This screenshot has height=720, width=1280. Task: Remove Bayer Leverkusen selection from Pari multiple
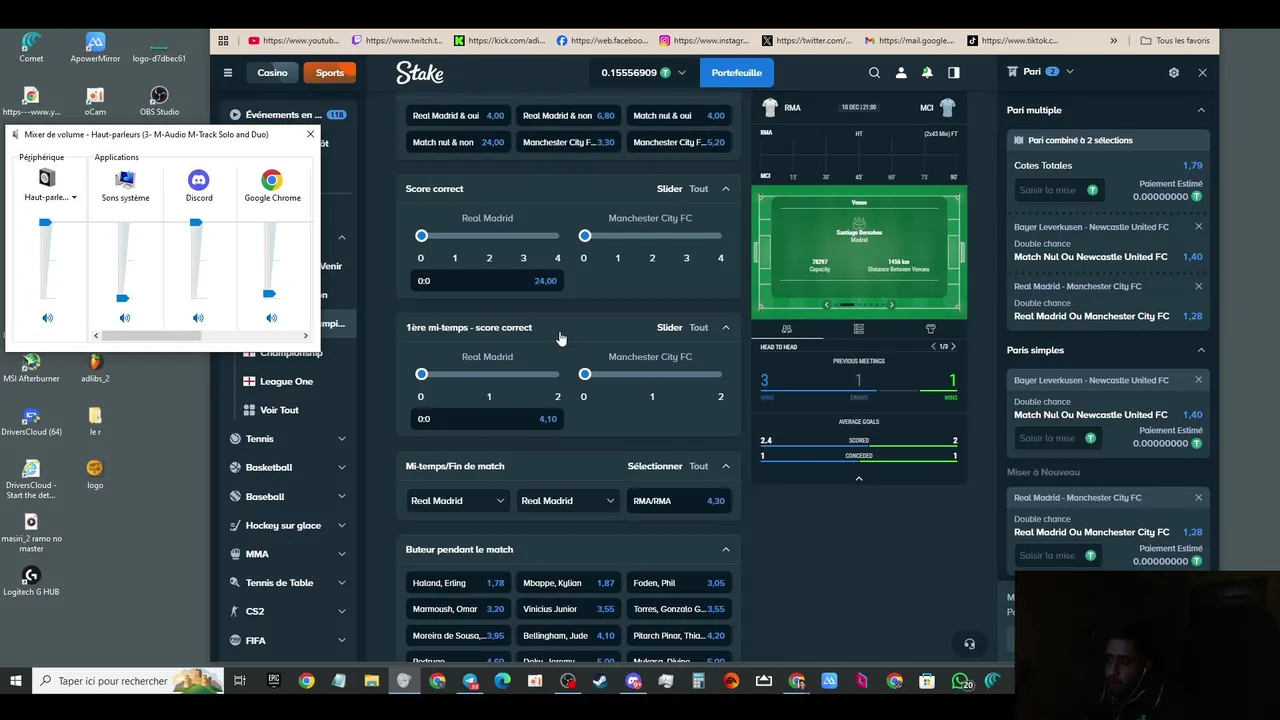point(1198,226)
